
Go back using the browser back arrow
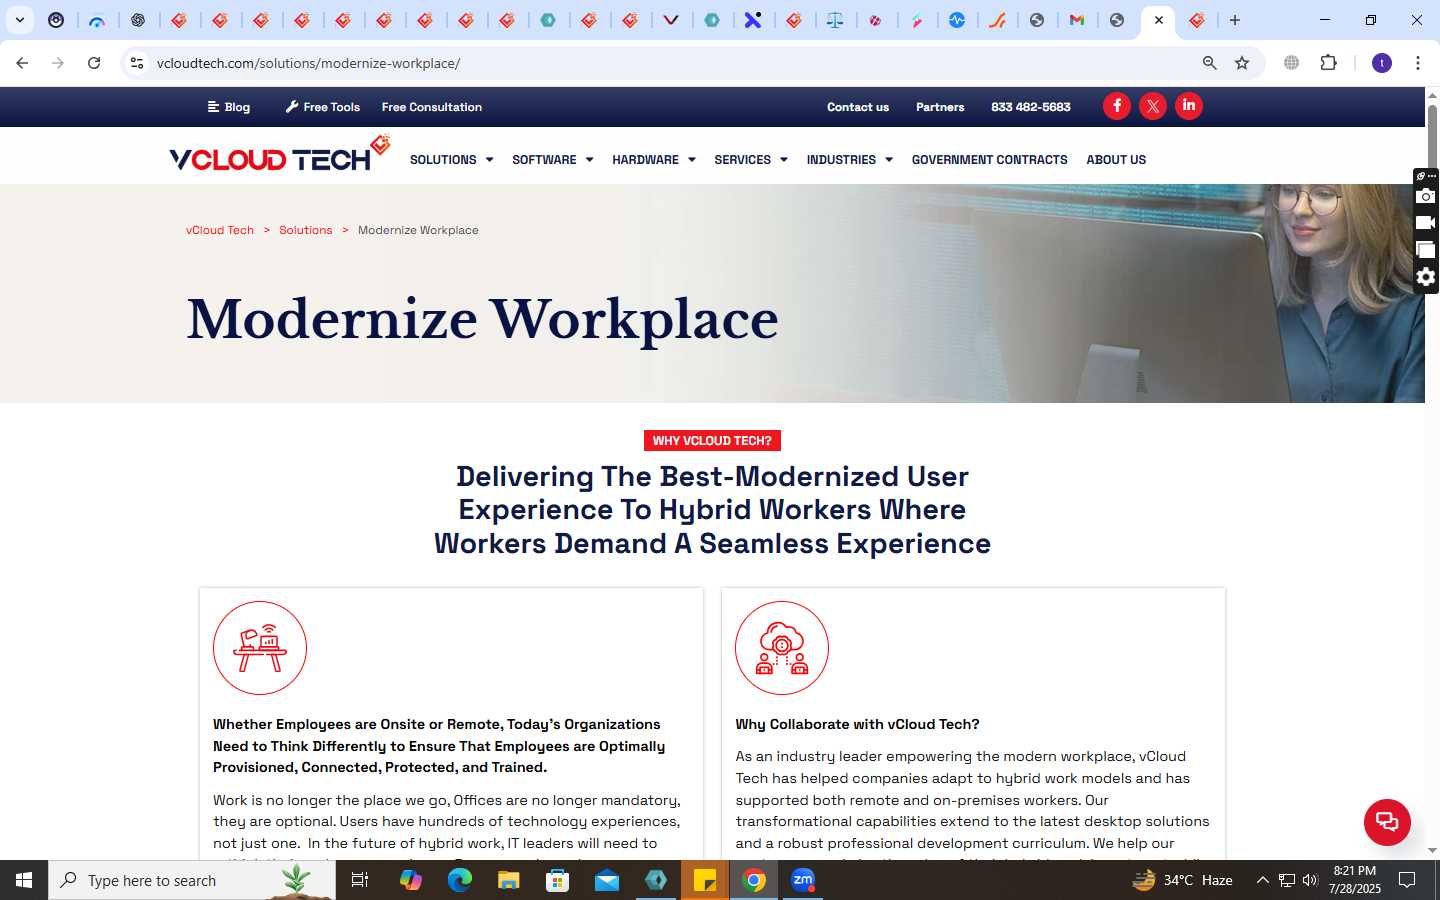22,63
